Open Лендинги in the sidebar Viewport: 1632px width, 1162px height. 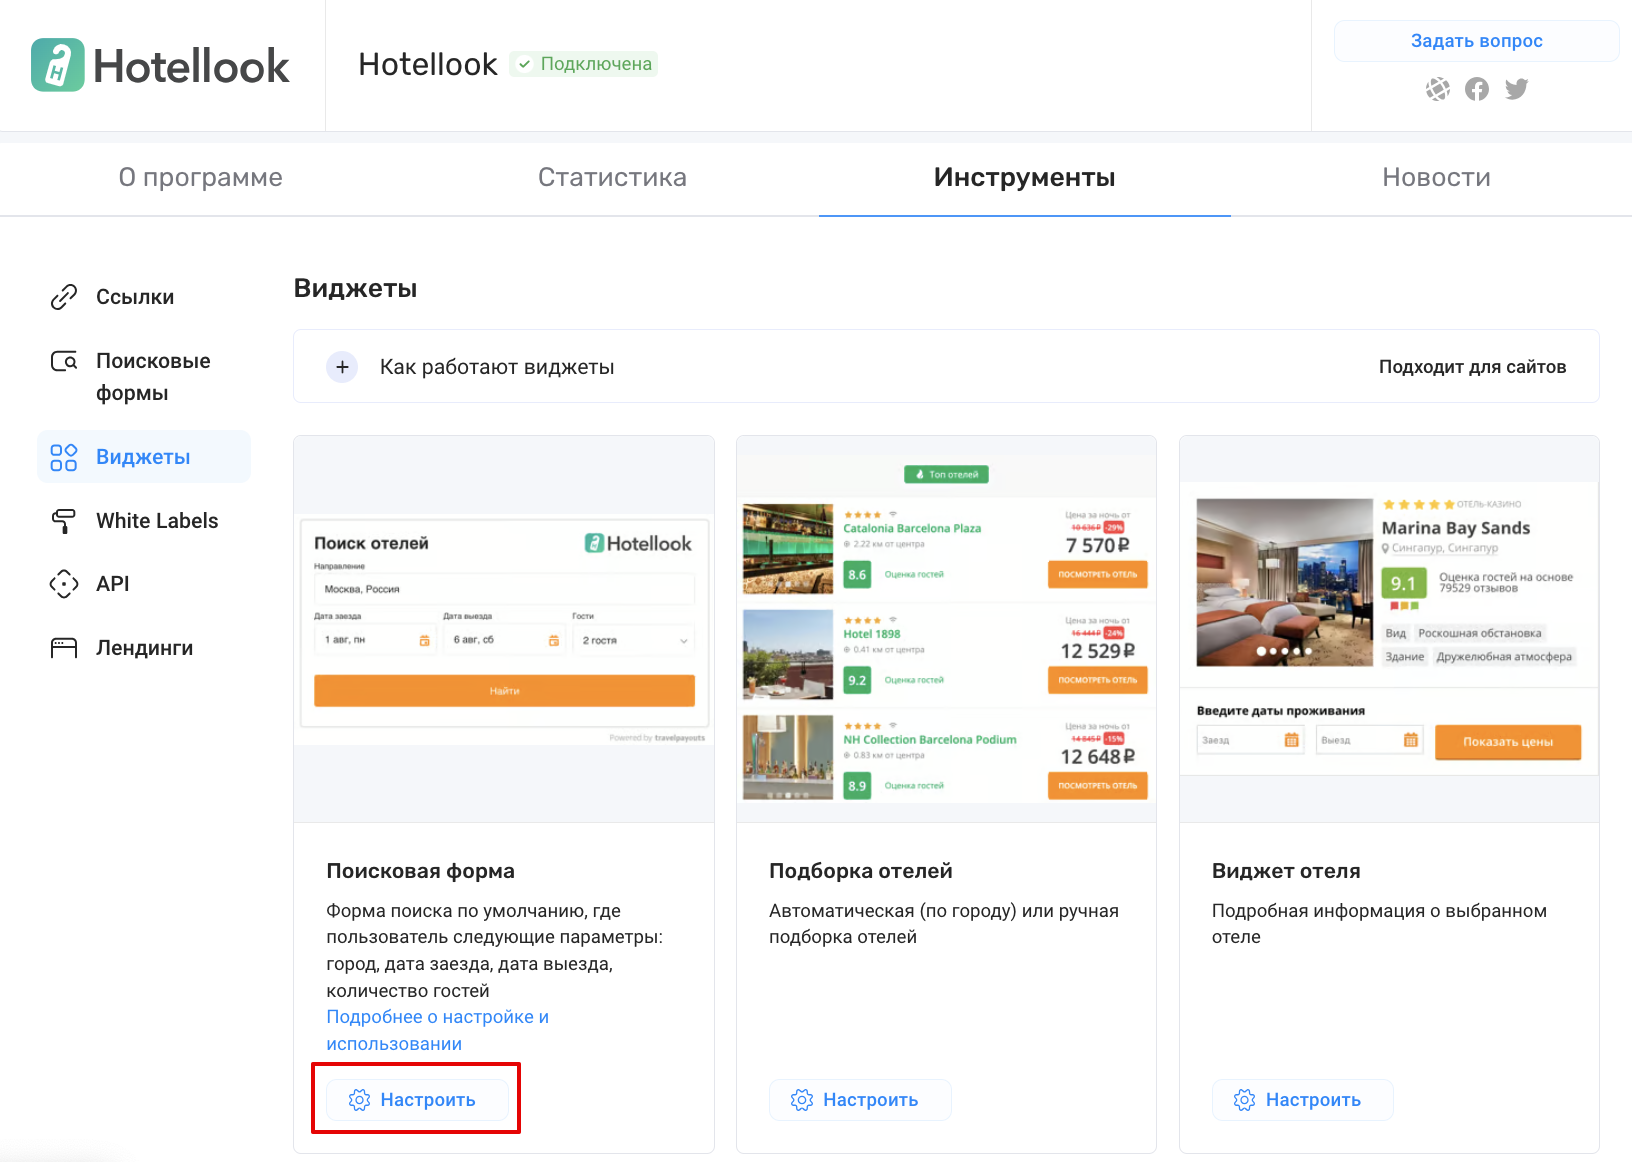(144, 648)
